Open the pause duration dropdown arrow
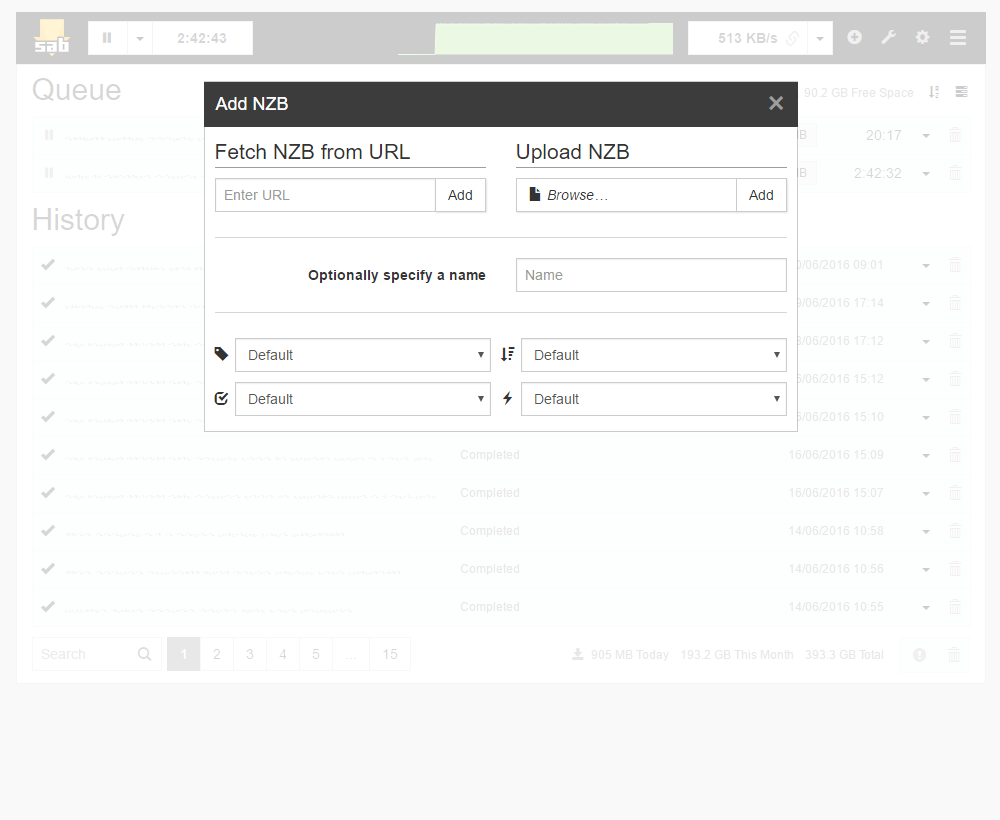Screen dimensions: 1000x820 (x=140, y=38)
